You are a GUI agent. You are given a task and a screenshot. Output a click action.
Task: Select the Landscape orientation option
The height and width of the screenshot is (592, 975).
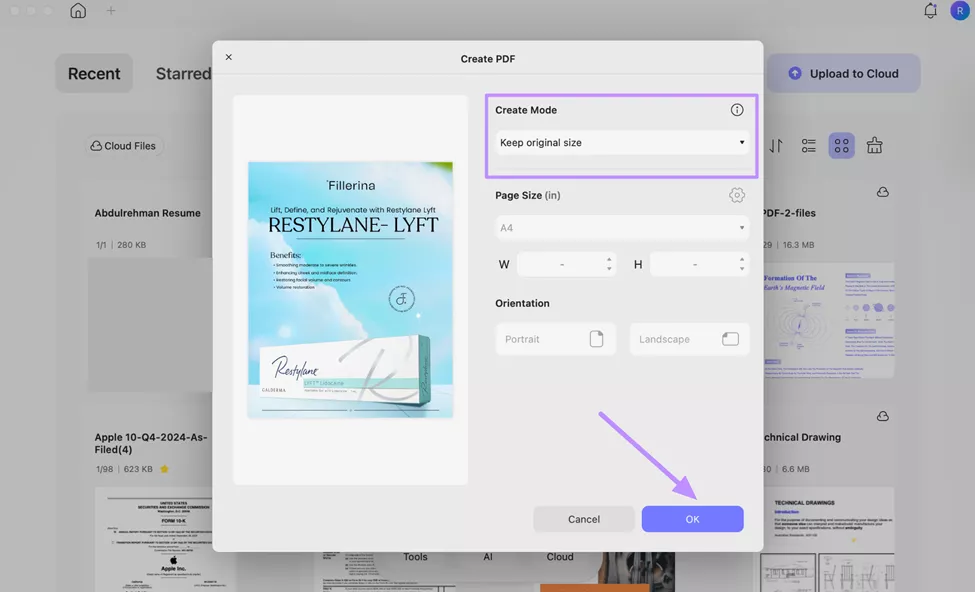(x=689, y=338)
